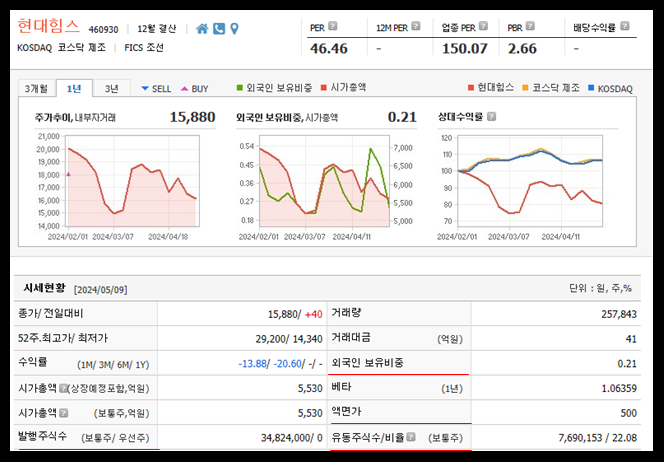
Task: Open the 12M PER help icon
Action: coord(416,26)
